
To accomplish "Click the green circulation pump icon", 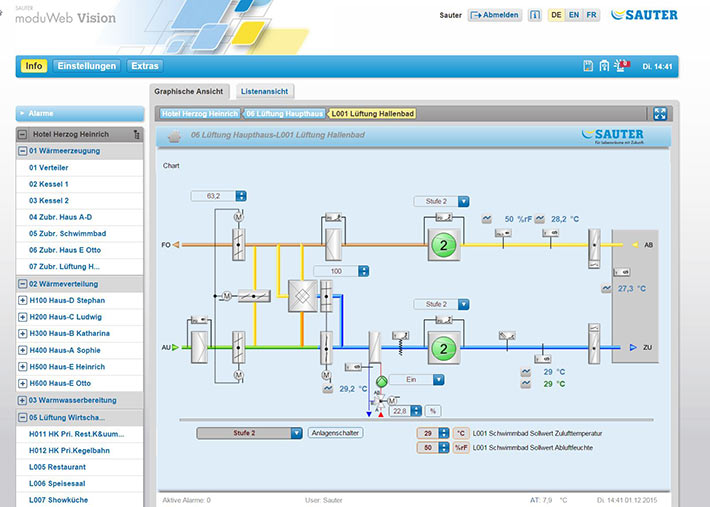I will pyautogui.click(x=380, y=380).
